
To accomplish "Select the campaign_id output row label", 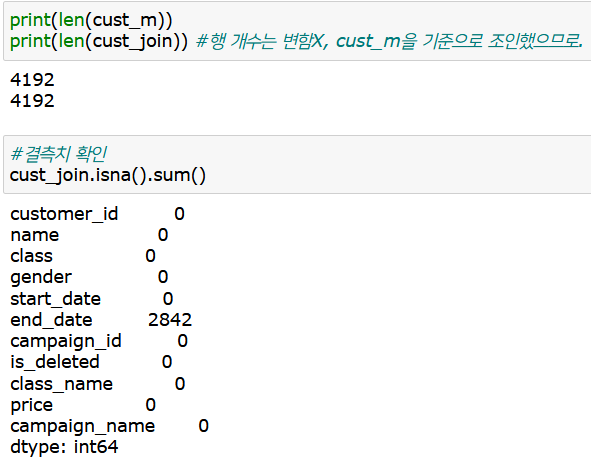I will coord(66,342).
